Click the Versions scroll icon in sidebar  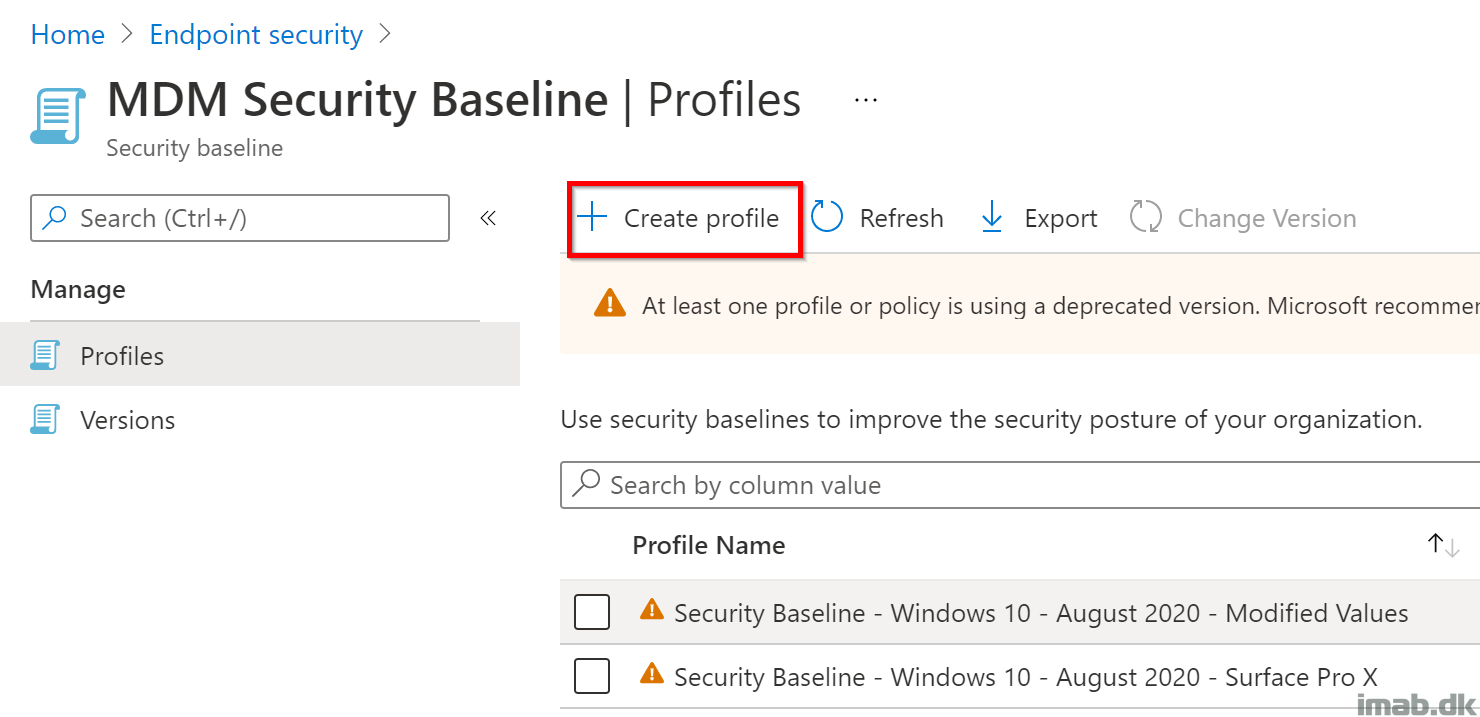(45, 420)
